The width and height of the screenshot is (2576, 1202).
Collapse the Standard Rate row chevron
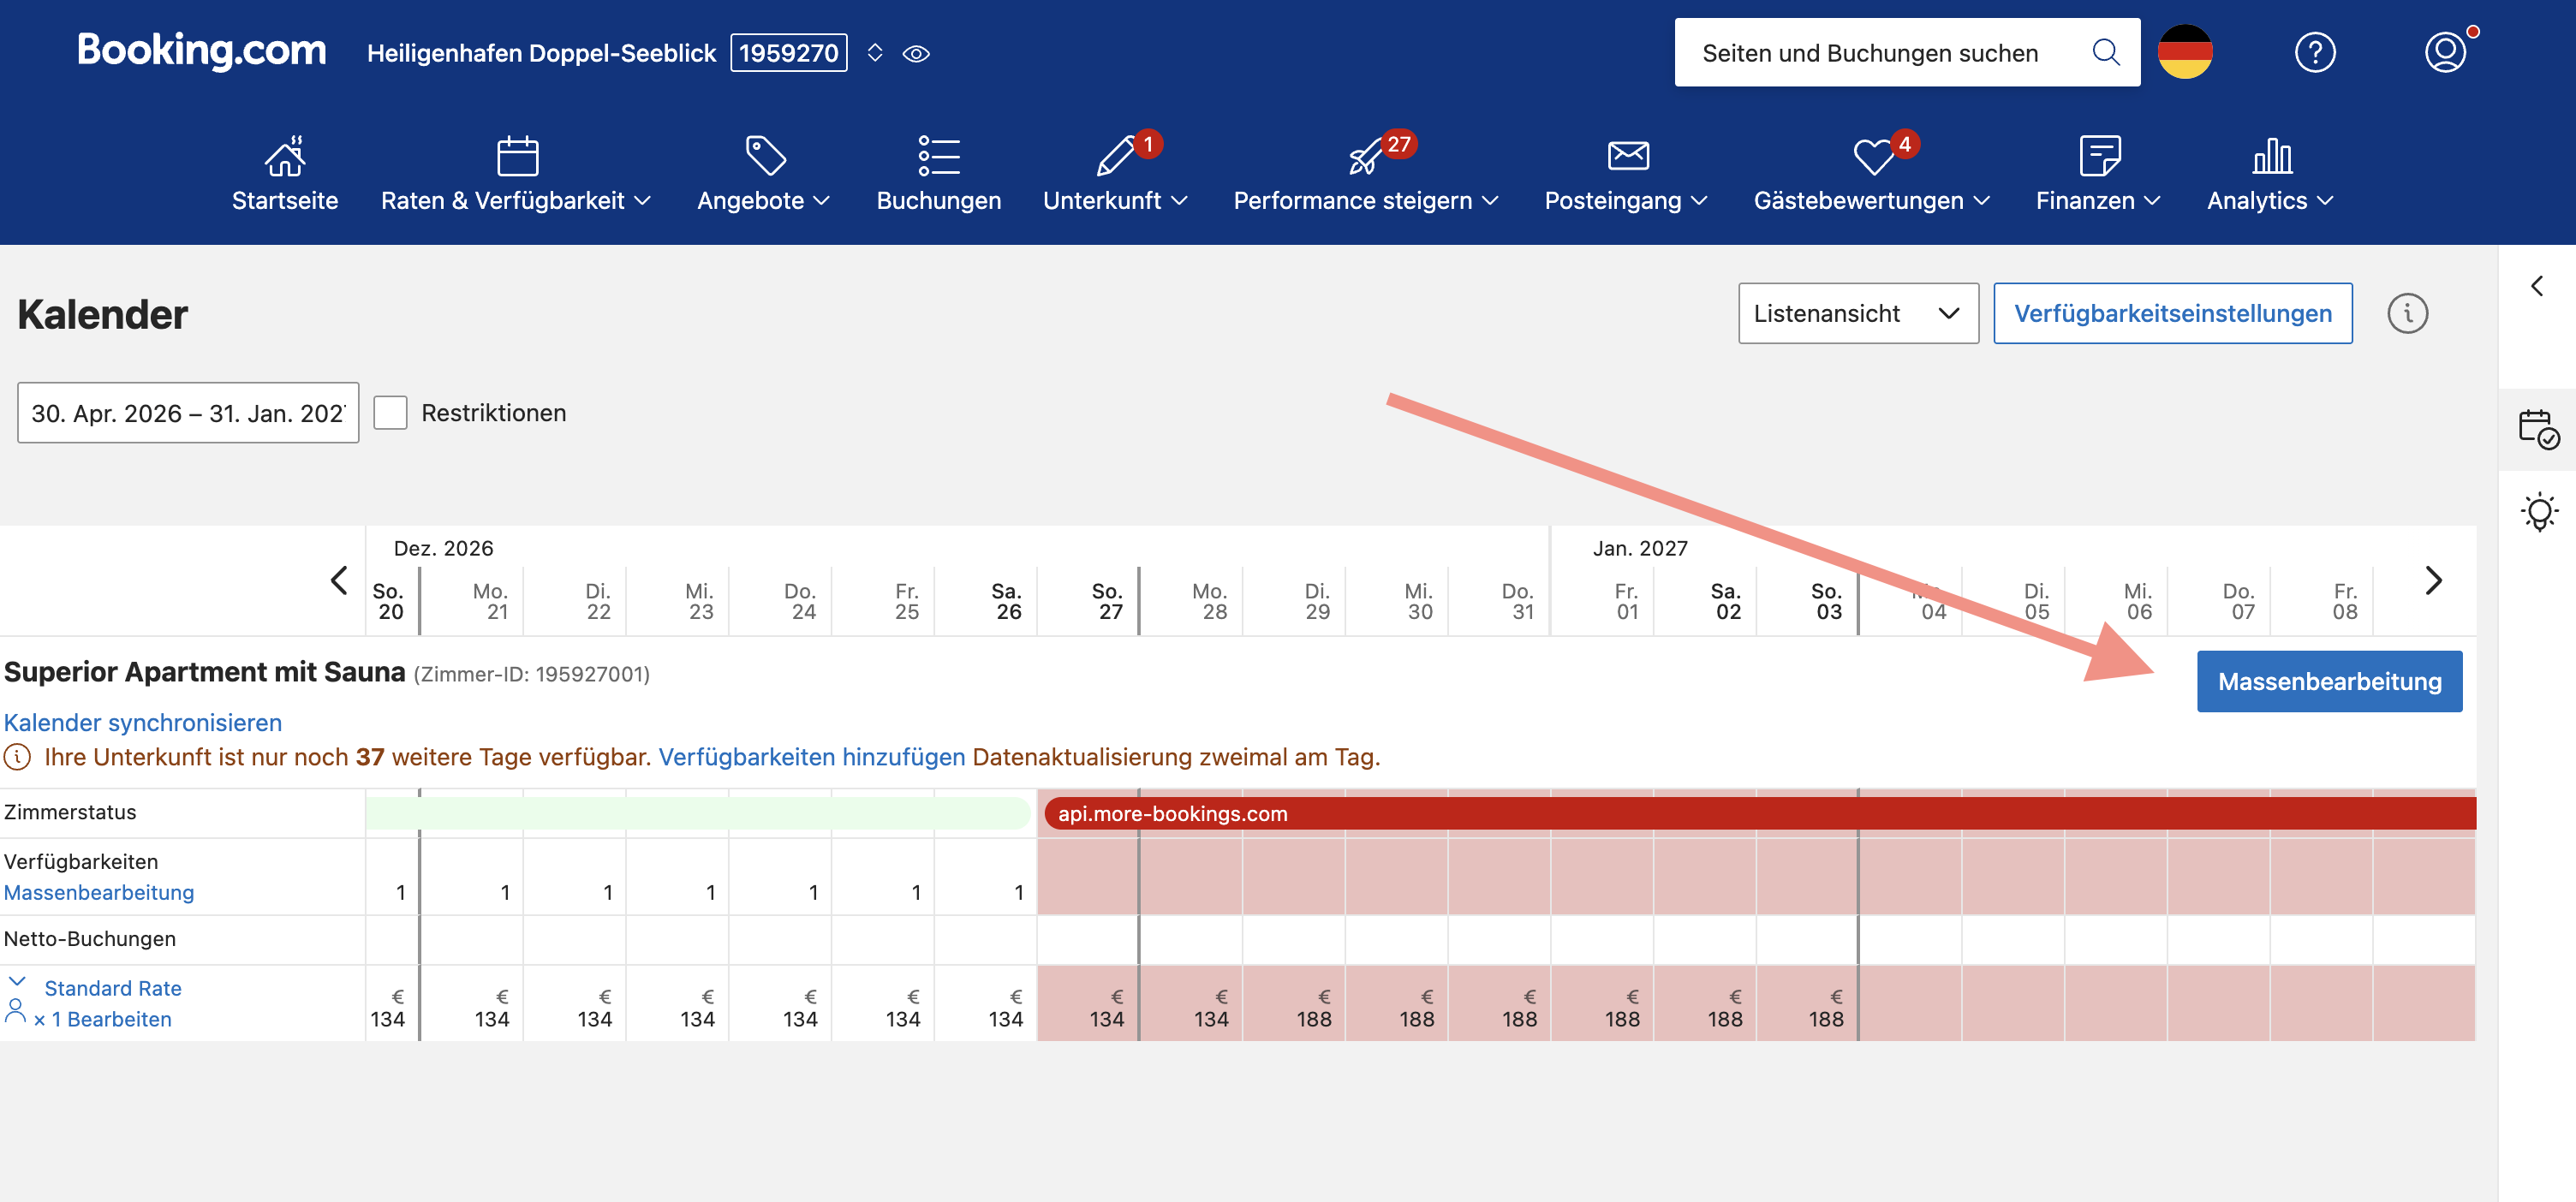(17, 981)
